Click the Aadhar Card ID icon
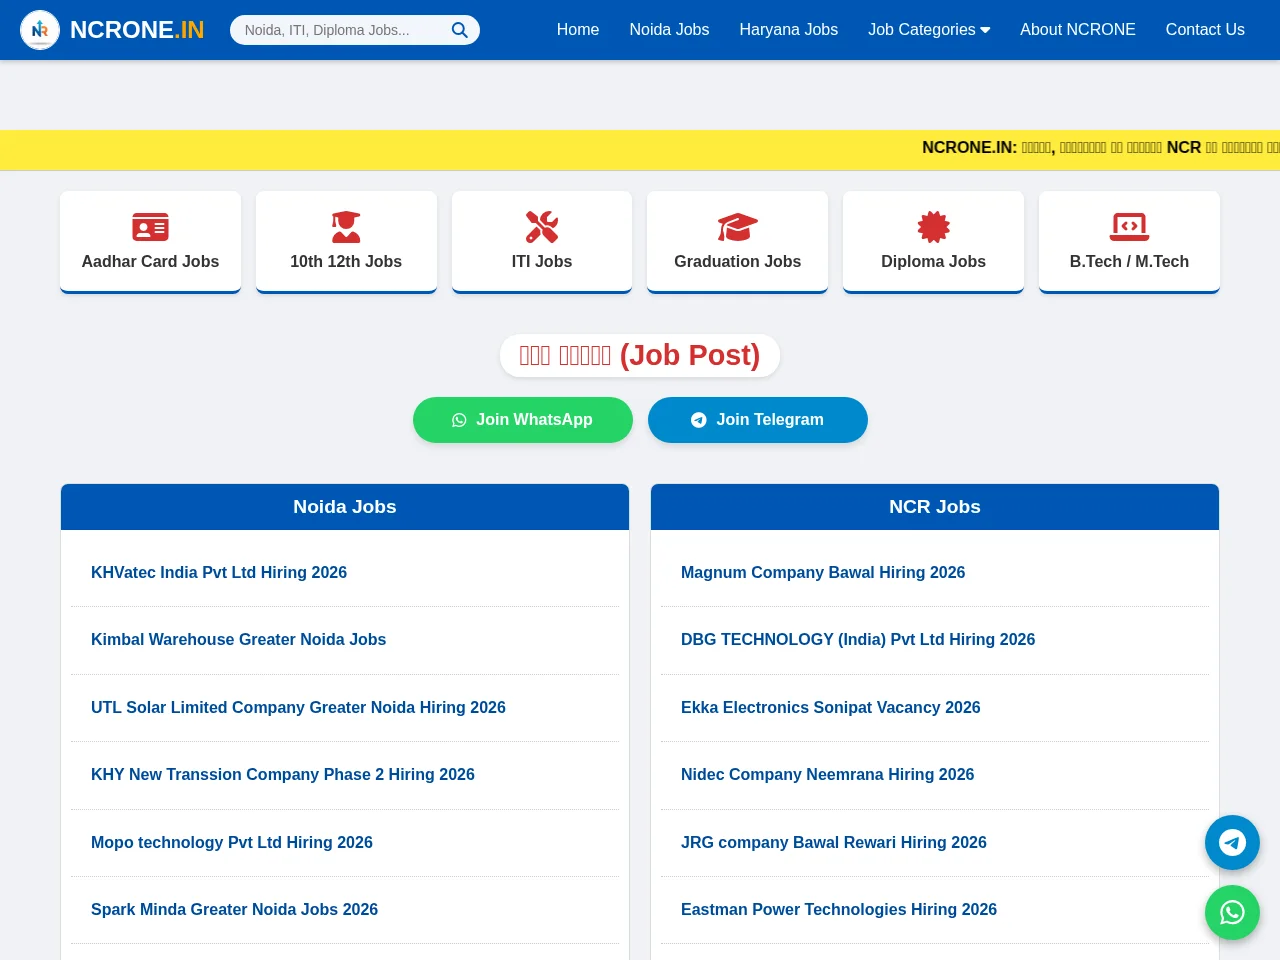Screen dimensions: 1280x960 click(x=150, y=227)
